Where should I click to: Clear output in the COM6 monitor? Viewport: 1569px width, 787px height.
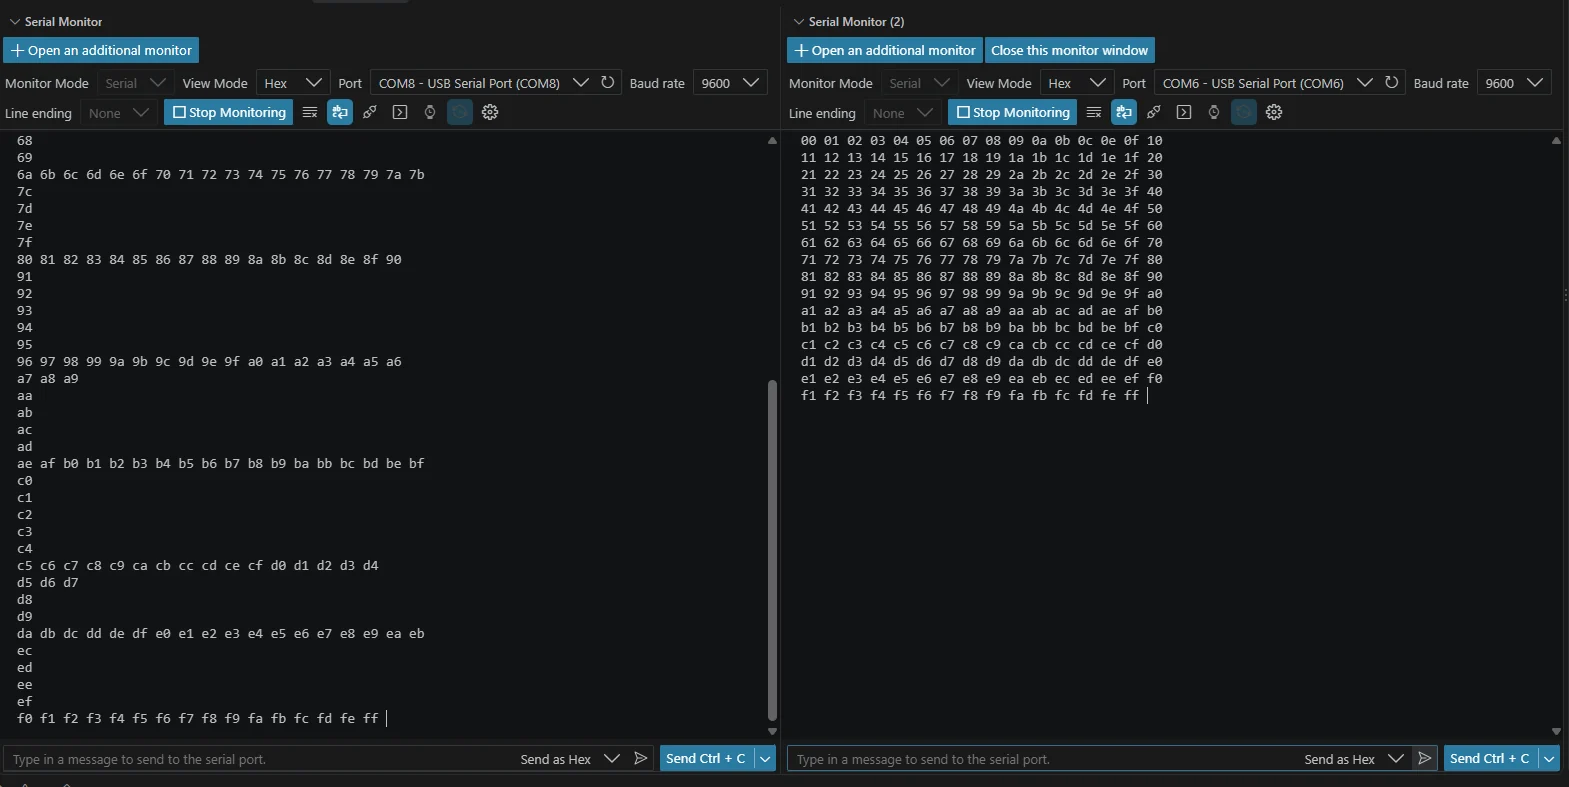pos(1094,112)
